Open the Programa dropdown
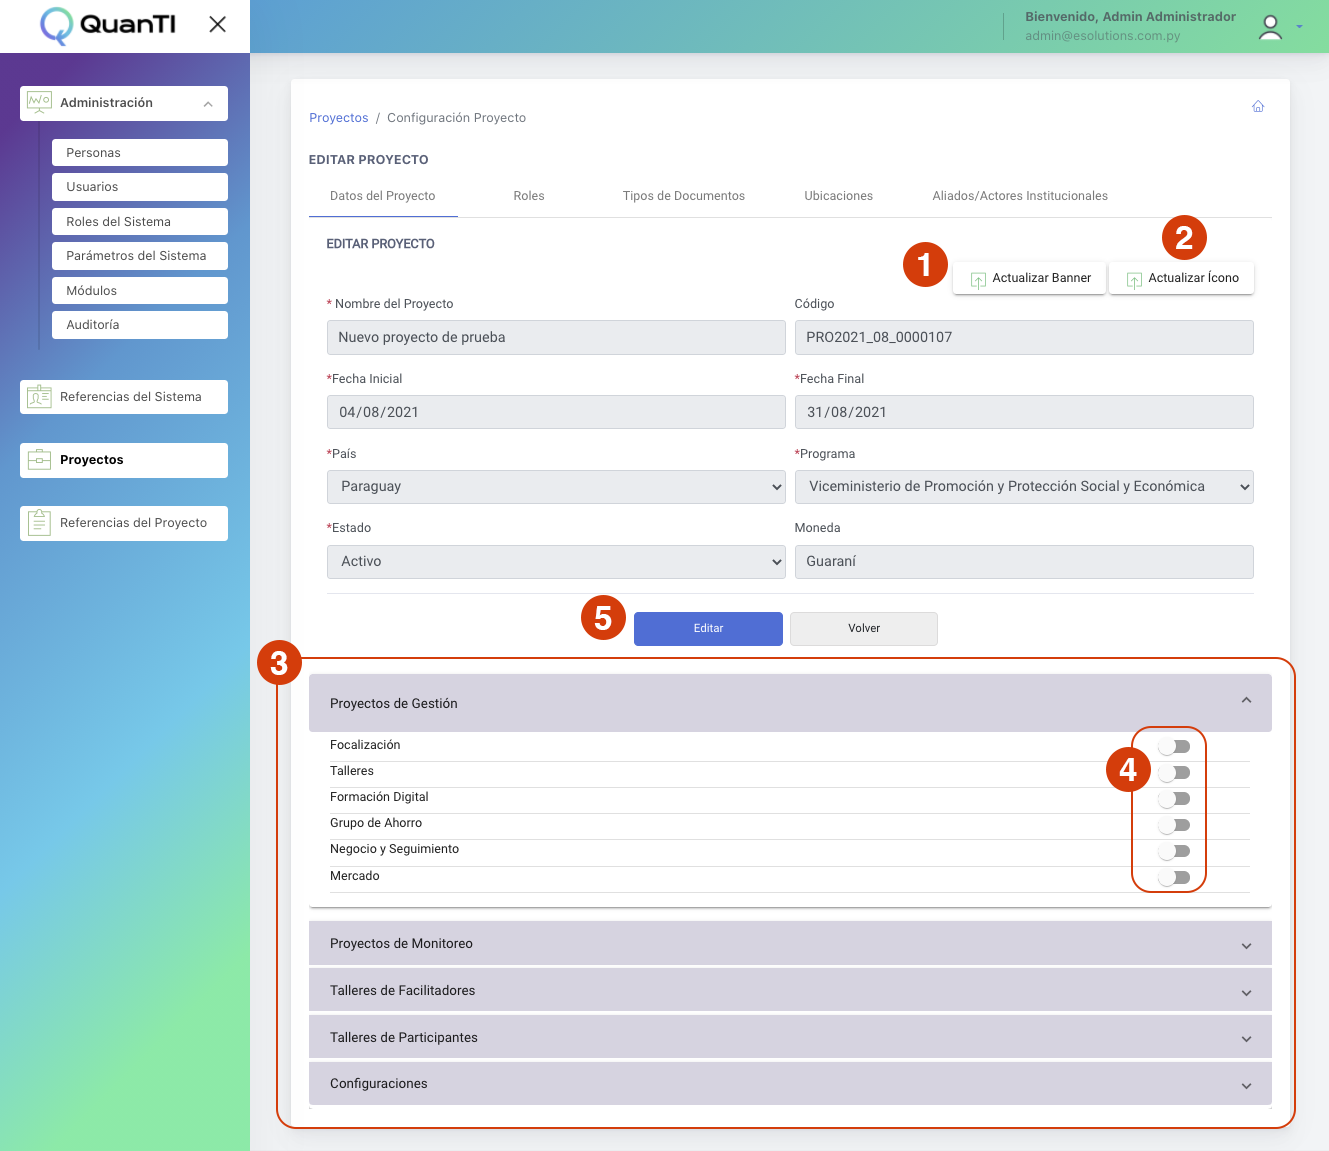1329x1151 pixels. tap(1024, 487)
